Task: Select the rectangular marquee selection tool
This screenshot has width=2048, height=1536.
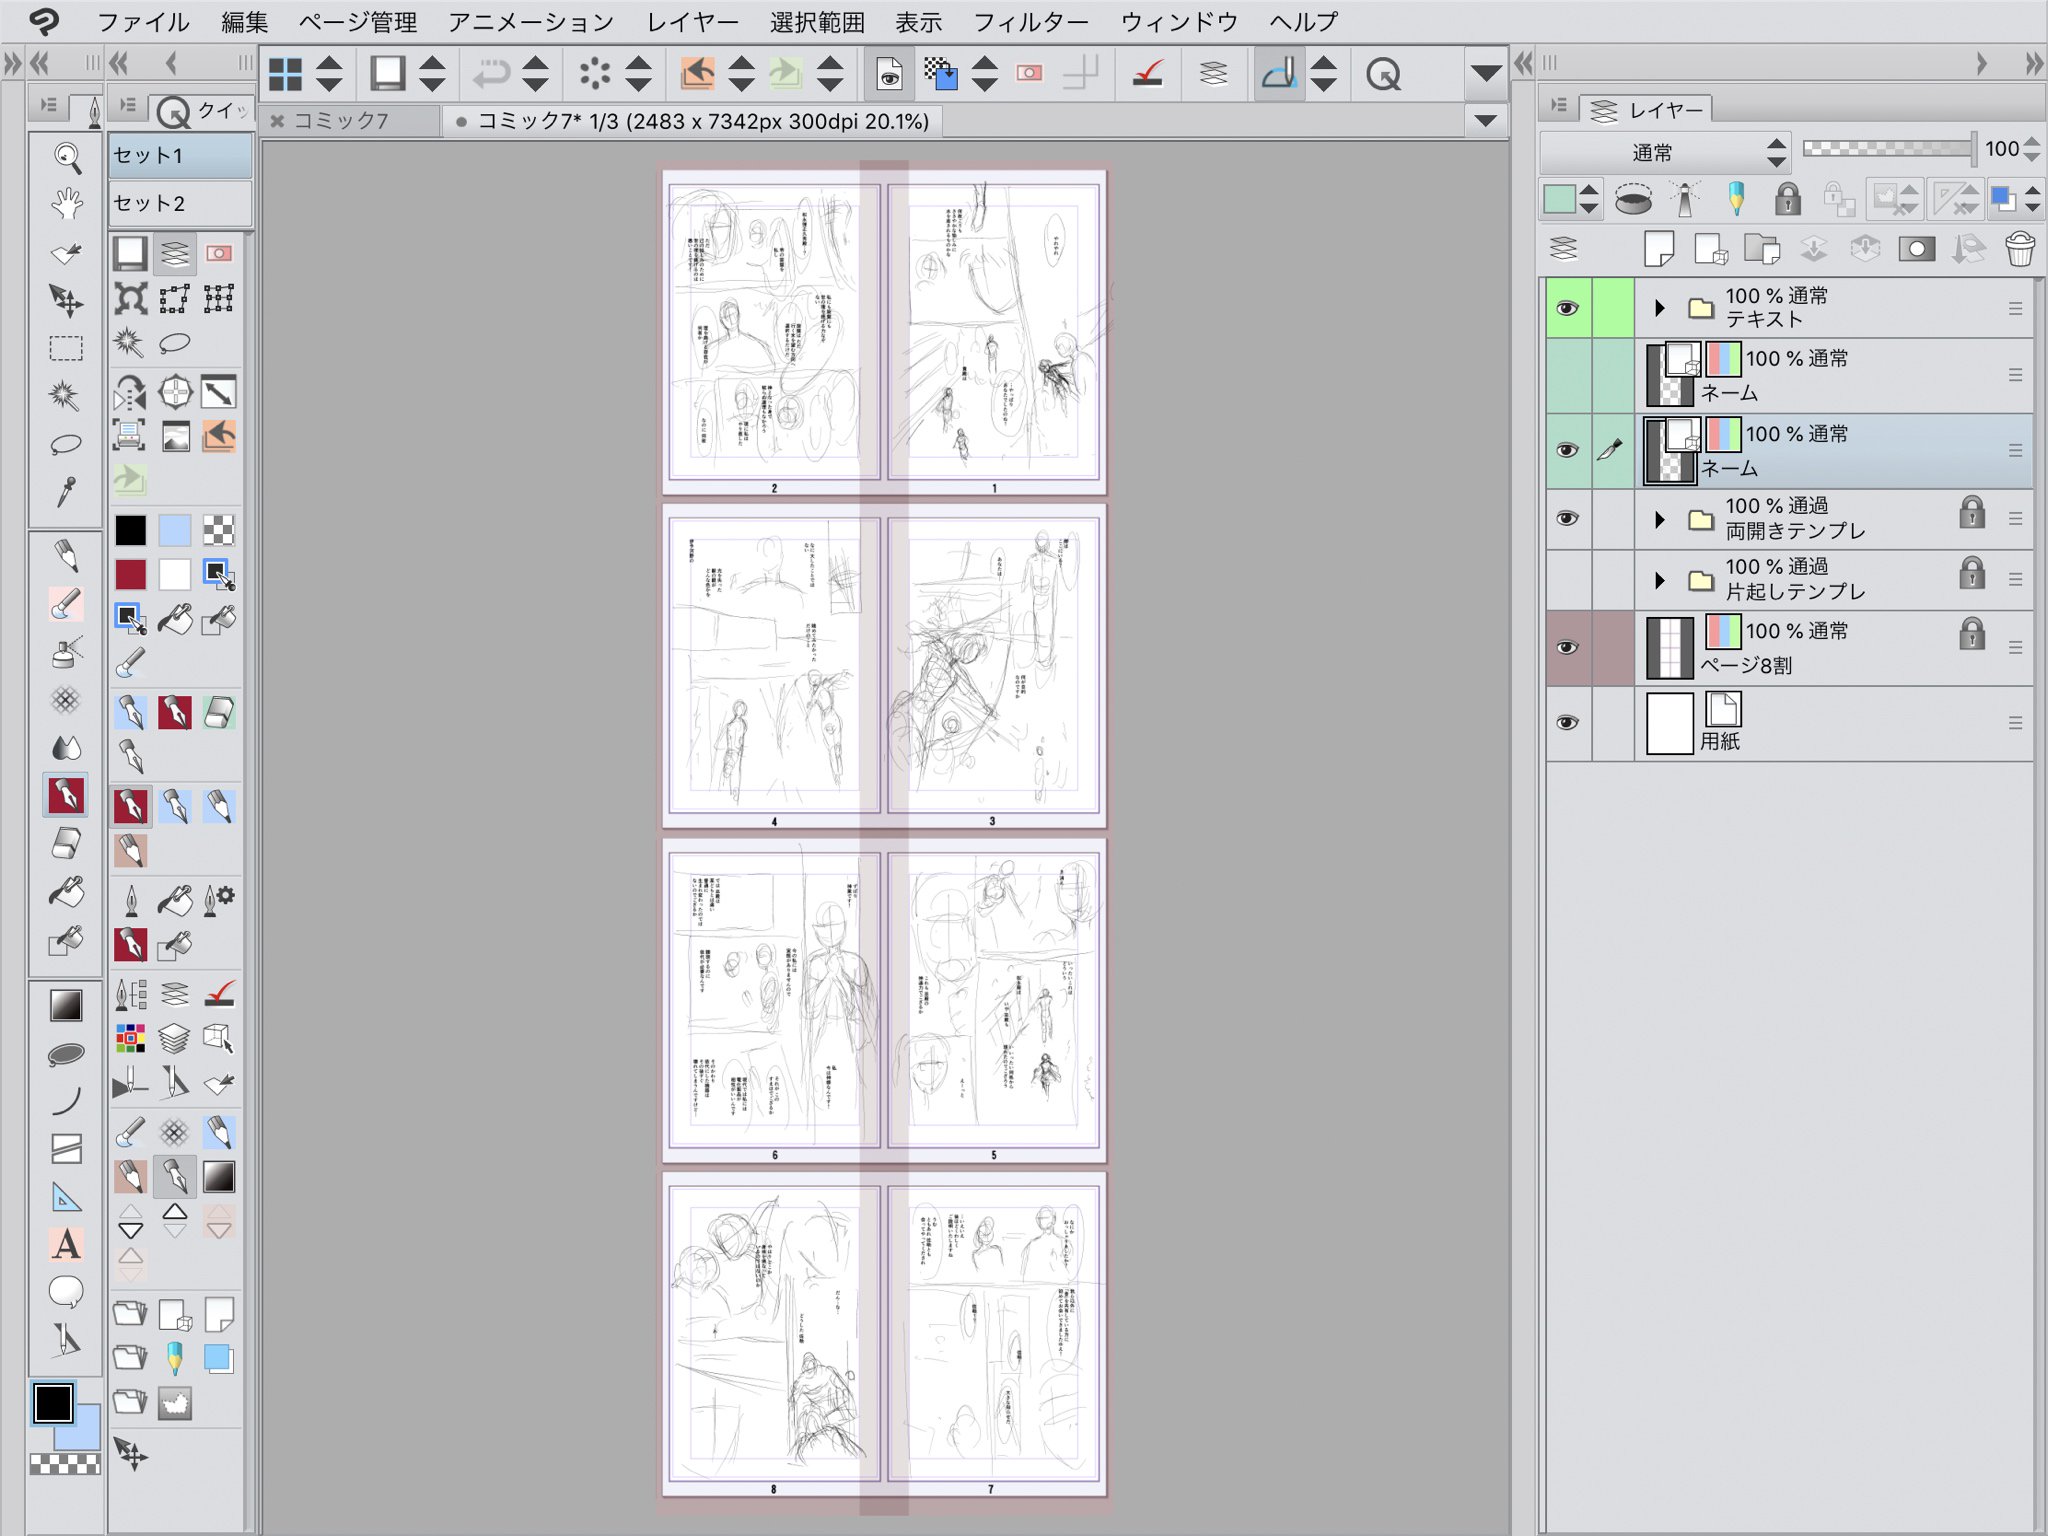Action: point(66,349)
